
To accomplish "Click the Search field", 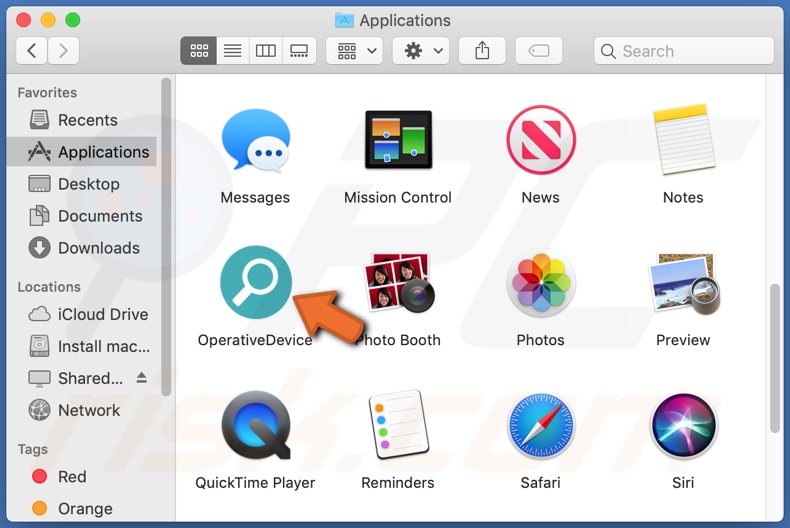I will (684, 51).
